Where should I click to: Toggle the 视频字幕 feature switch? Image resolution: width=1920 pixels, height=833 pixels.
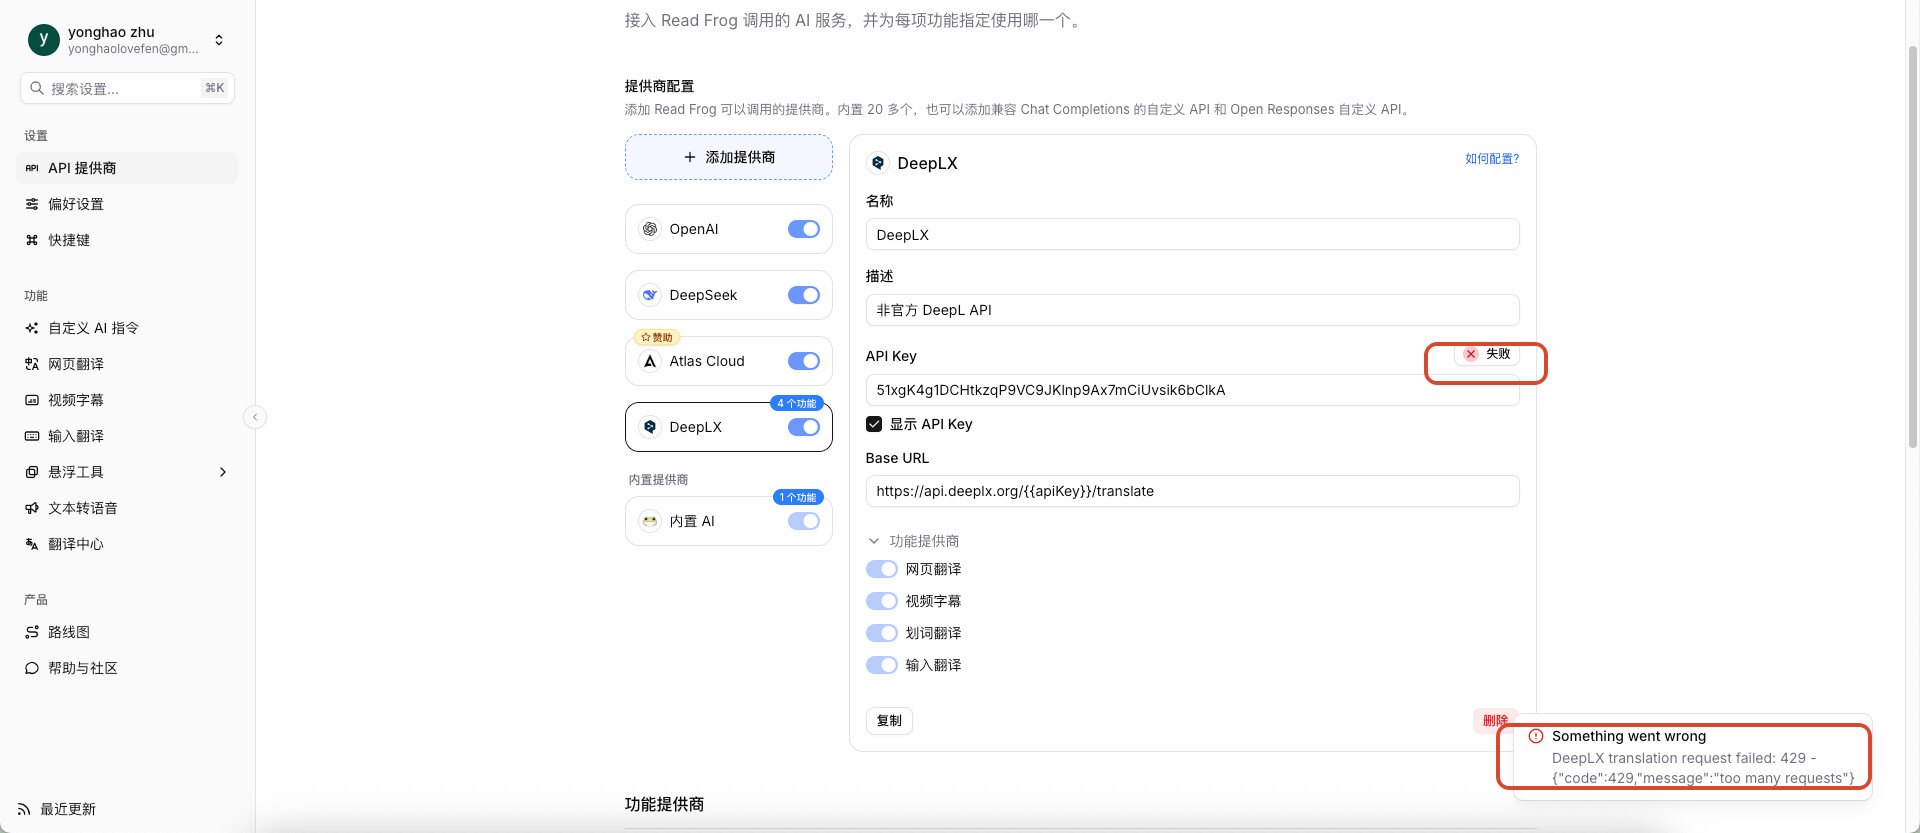tap(882, 601)
